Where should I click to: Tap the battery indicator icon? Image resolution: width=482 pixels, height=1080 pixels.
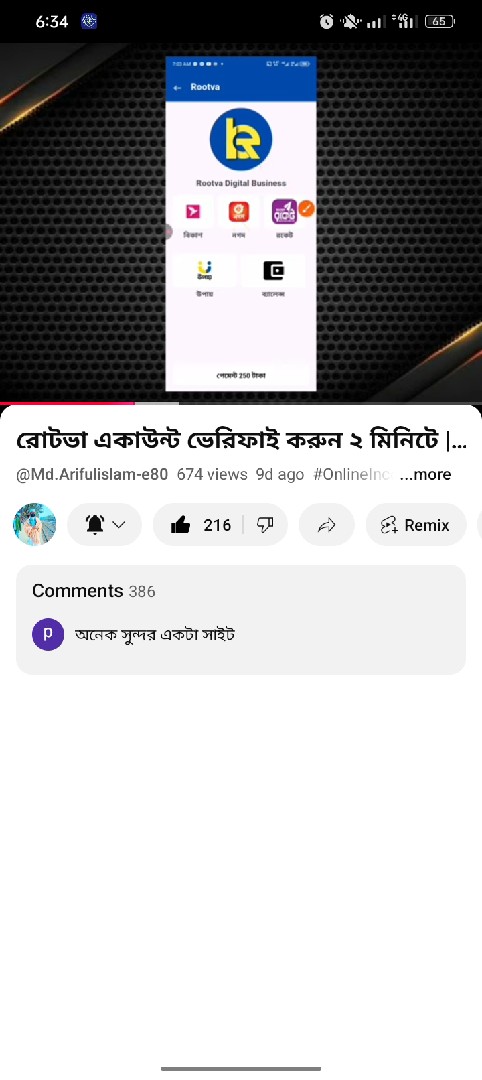tap(439, 21)
